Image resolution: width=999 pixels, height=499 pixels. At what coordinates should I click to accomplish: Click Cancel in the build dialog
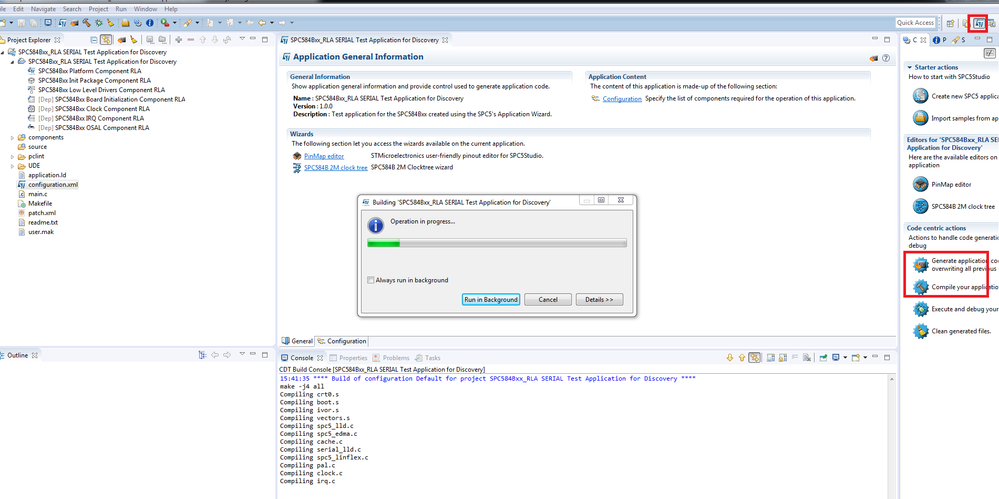[x=548, y=300]
